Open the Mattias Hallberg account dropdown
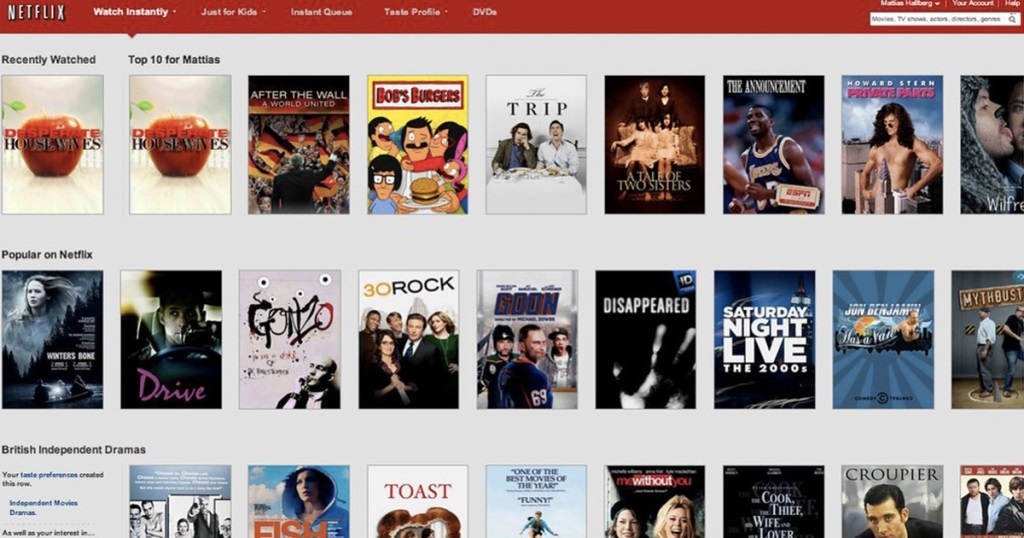1024x538 pixels. pyautogui.click(x=910, y=4)
